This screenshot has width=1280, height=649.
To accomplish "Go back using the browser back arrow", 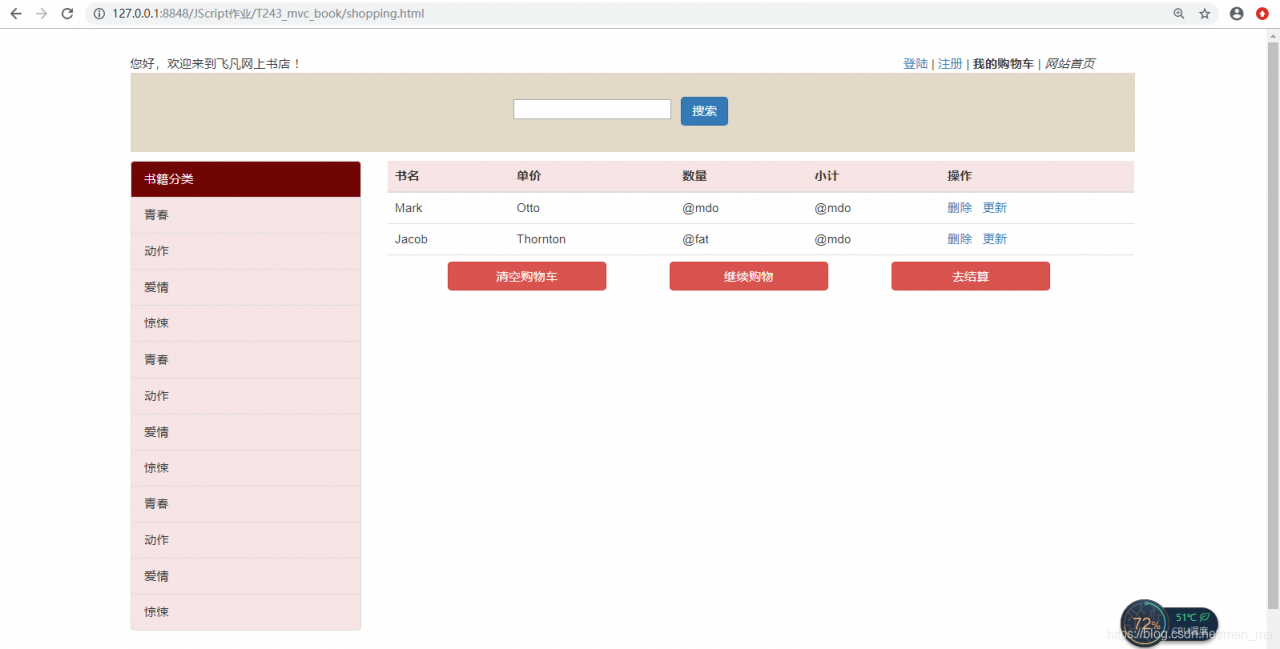I will pyautogui.click(x=15, y=14).
